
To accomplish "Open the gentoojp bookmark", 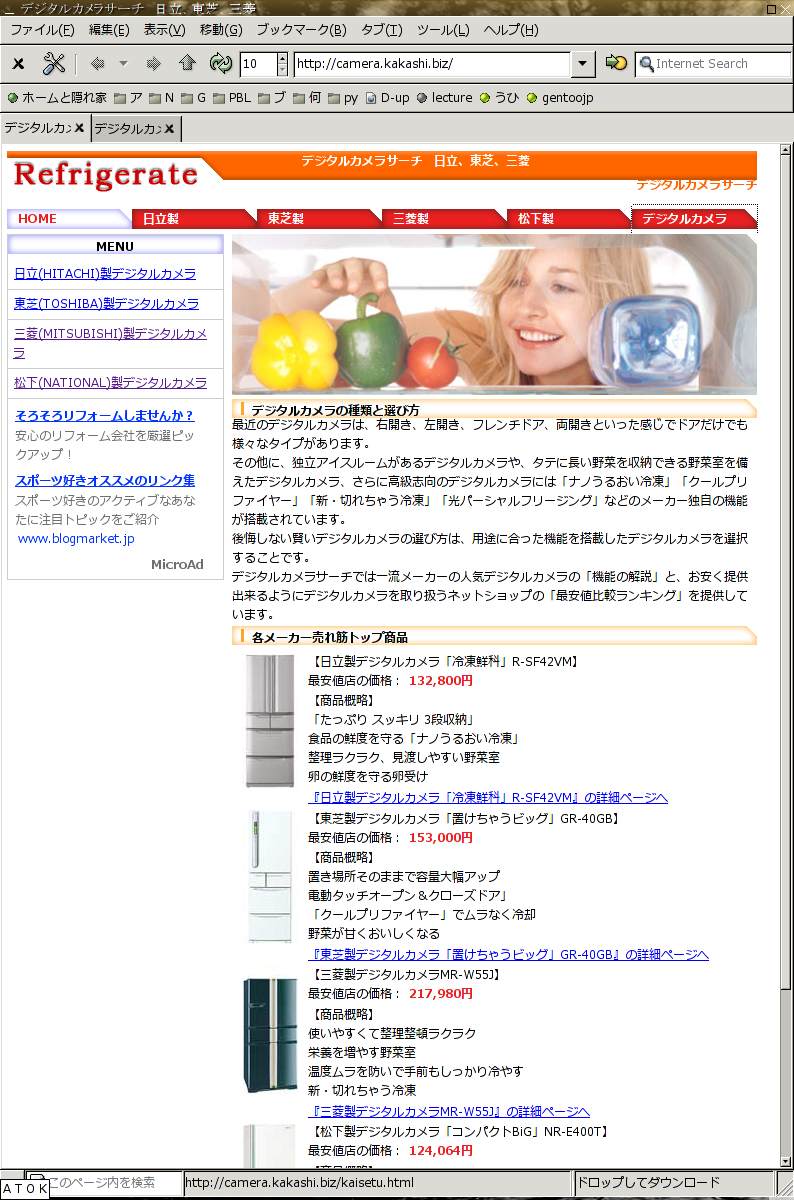I will click(561, 98).
